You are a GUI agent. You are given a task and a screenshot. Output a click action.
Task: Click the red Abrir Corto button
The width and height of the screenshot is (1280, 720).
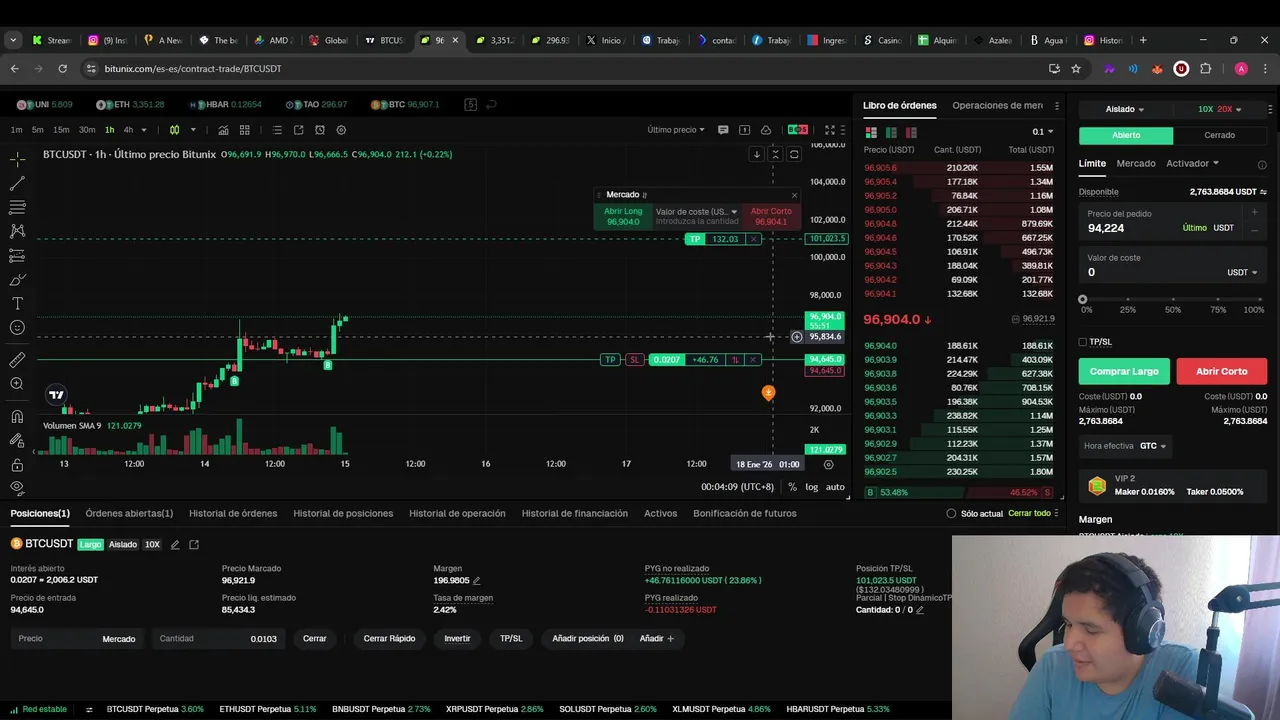pos(1221,371)
